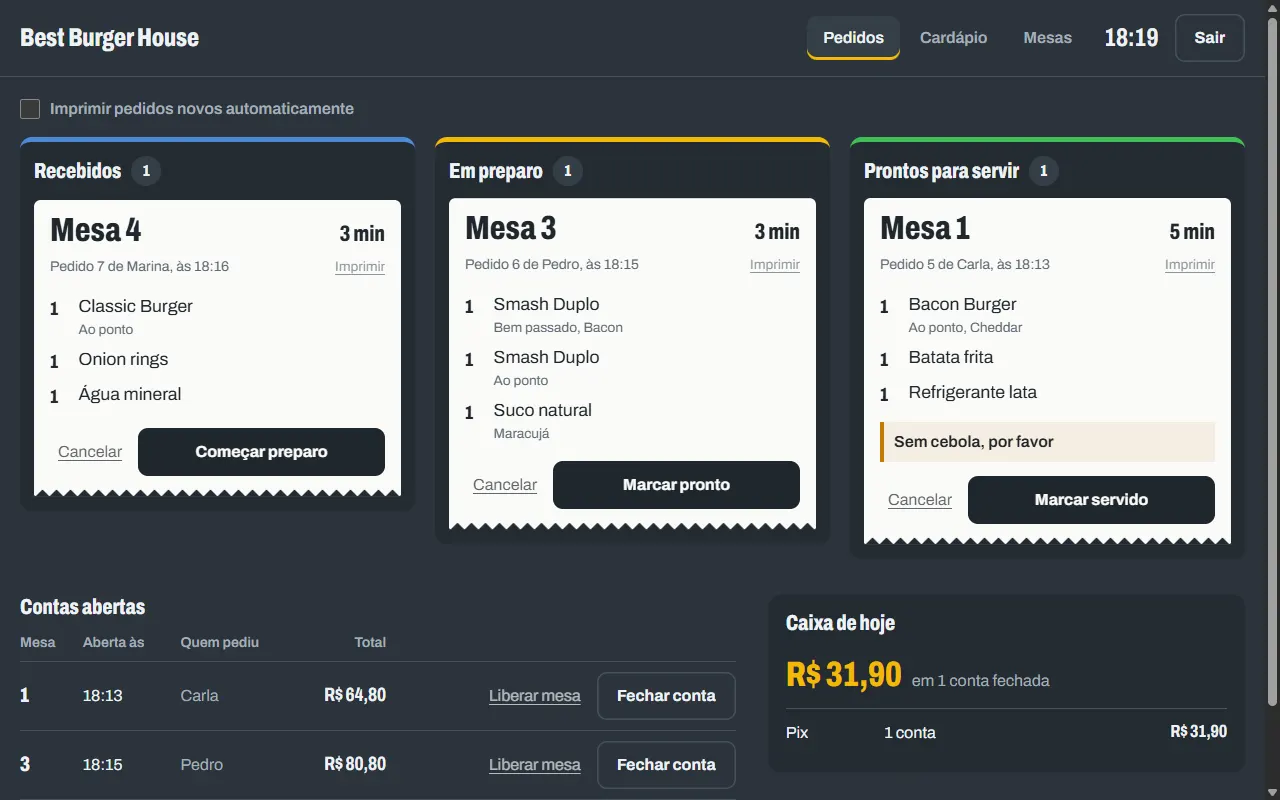Enable automatic printing of new orders checkbox
The image size is (1280, 800).
point(30,109)
